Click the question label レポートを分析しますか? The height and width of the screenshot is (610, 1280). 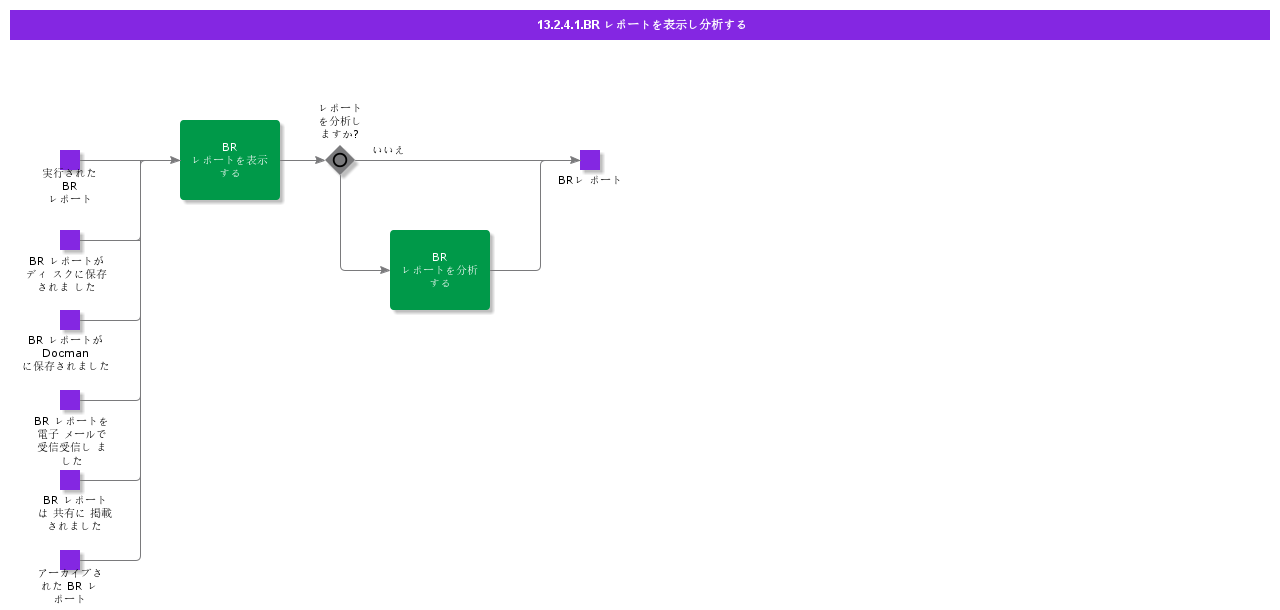coord(340,121)
